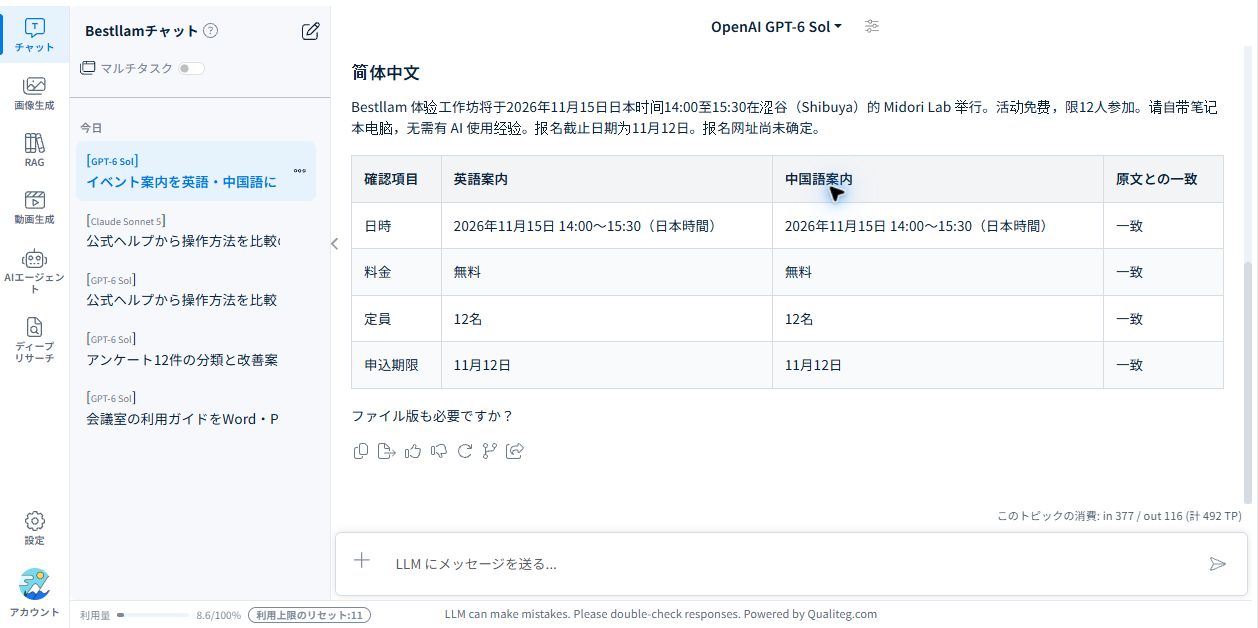Viewport: 1258px width, 628px height.
Task: Collapse the chat list panel arrow
Action: tap(334, 243)
